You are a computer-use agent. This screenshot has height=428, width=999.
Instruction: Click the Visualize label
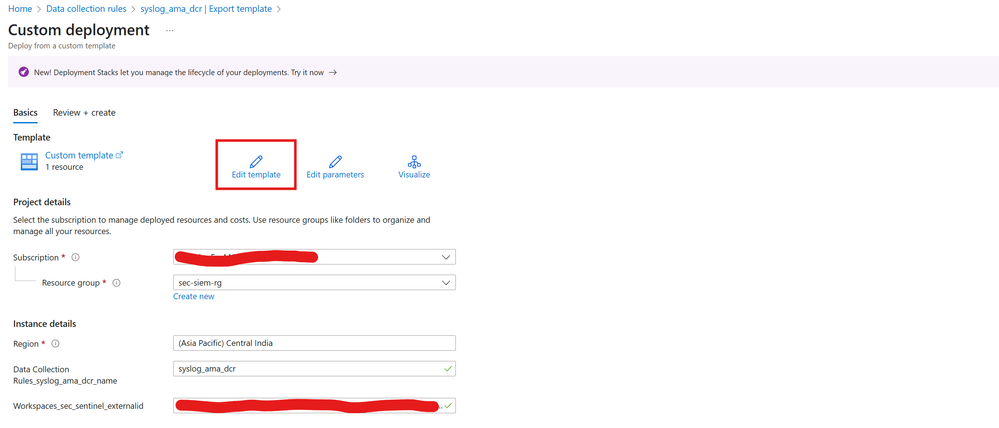(414, 175)
